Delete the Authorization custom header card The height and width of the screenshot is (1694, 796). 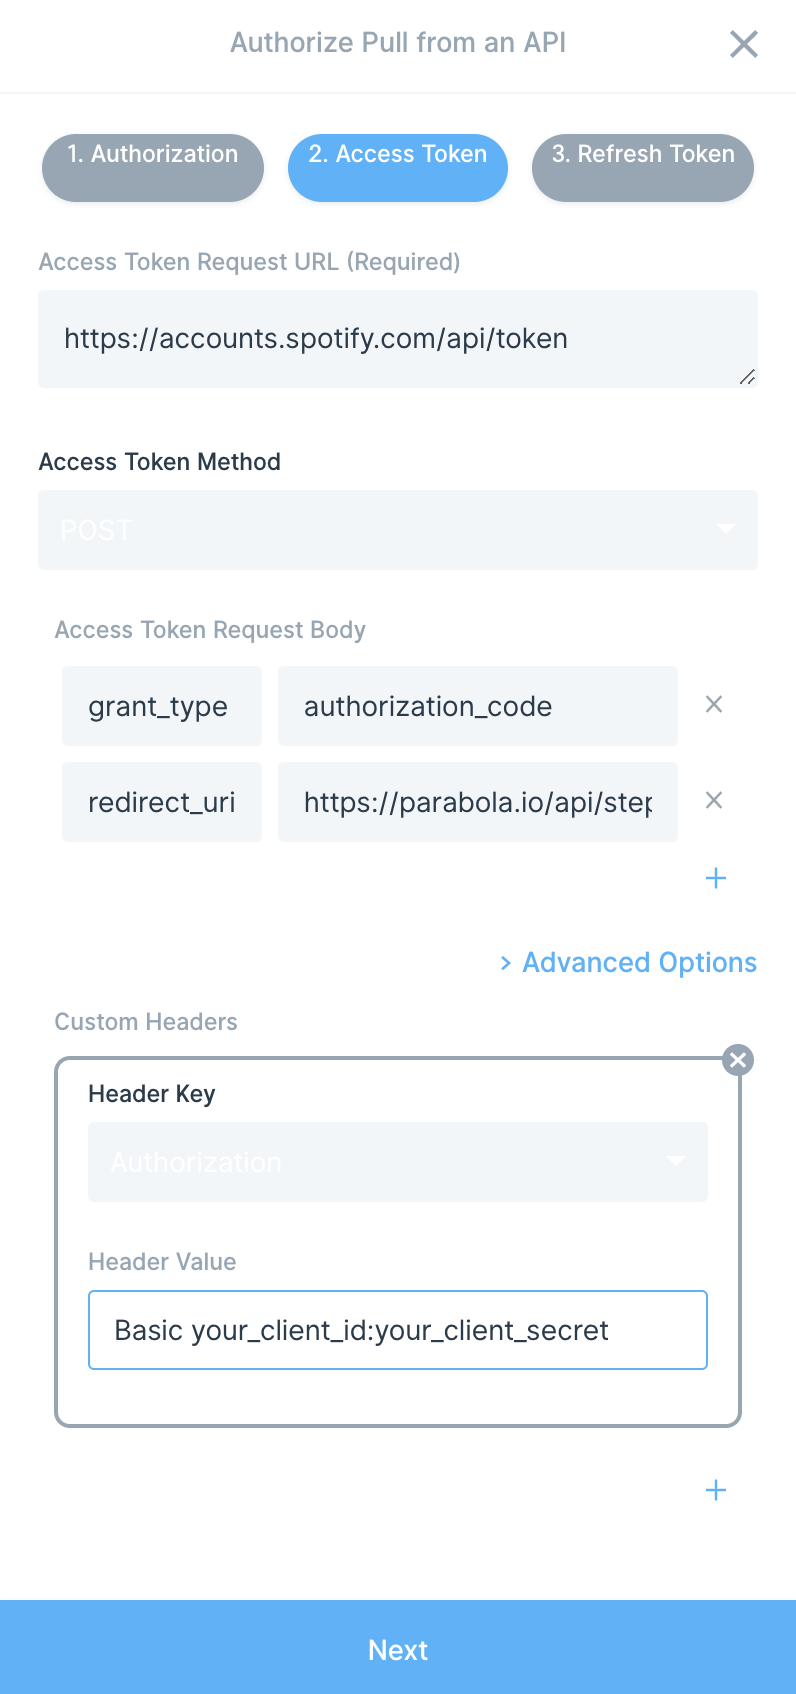(738, 1060)
